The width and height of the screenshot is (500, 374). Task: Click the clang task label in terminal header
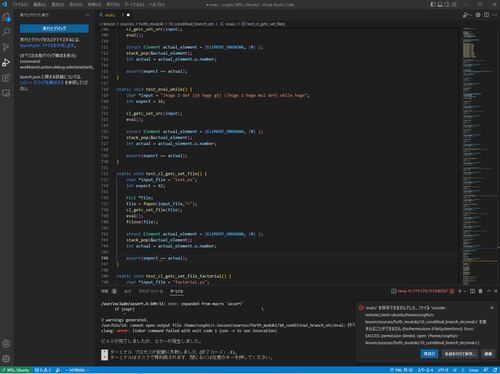[422, 291]
